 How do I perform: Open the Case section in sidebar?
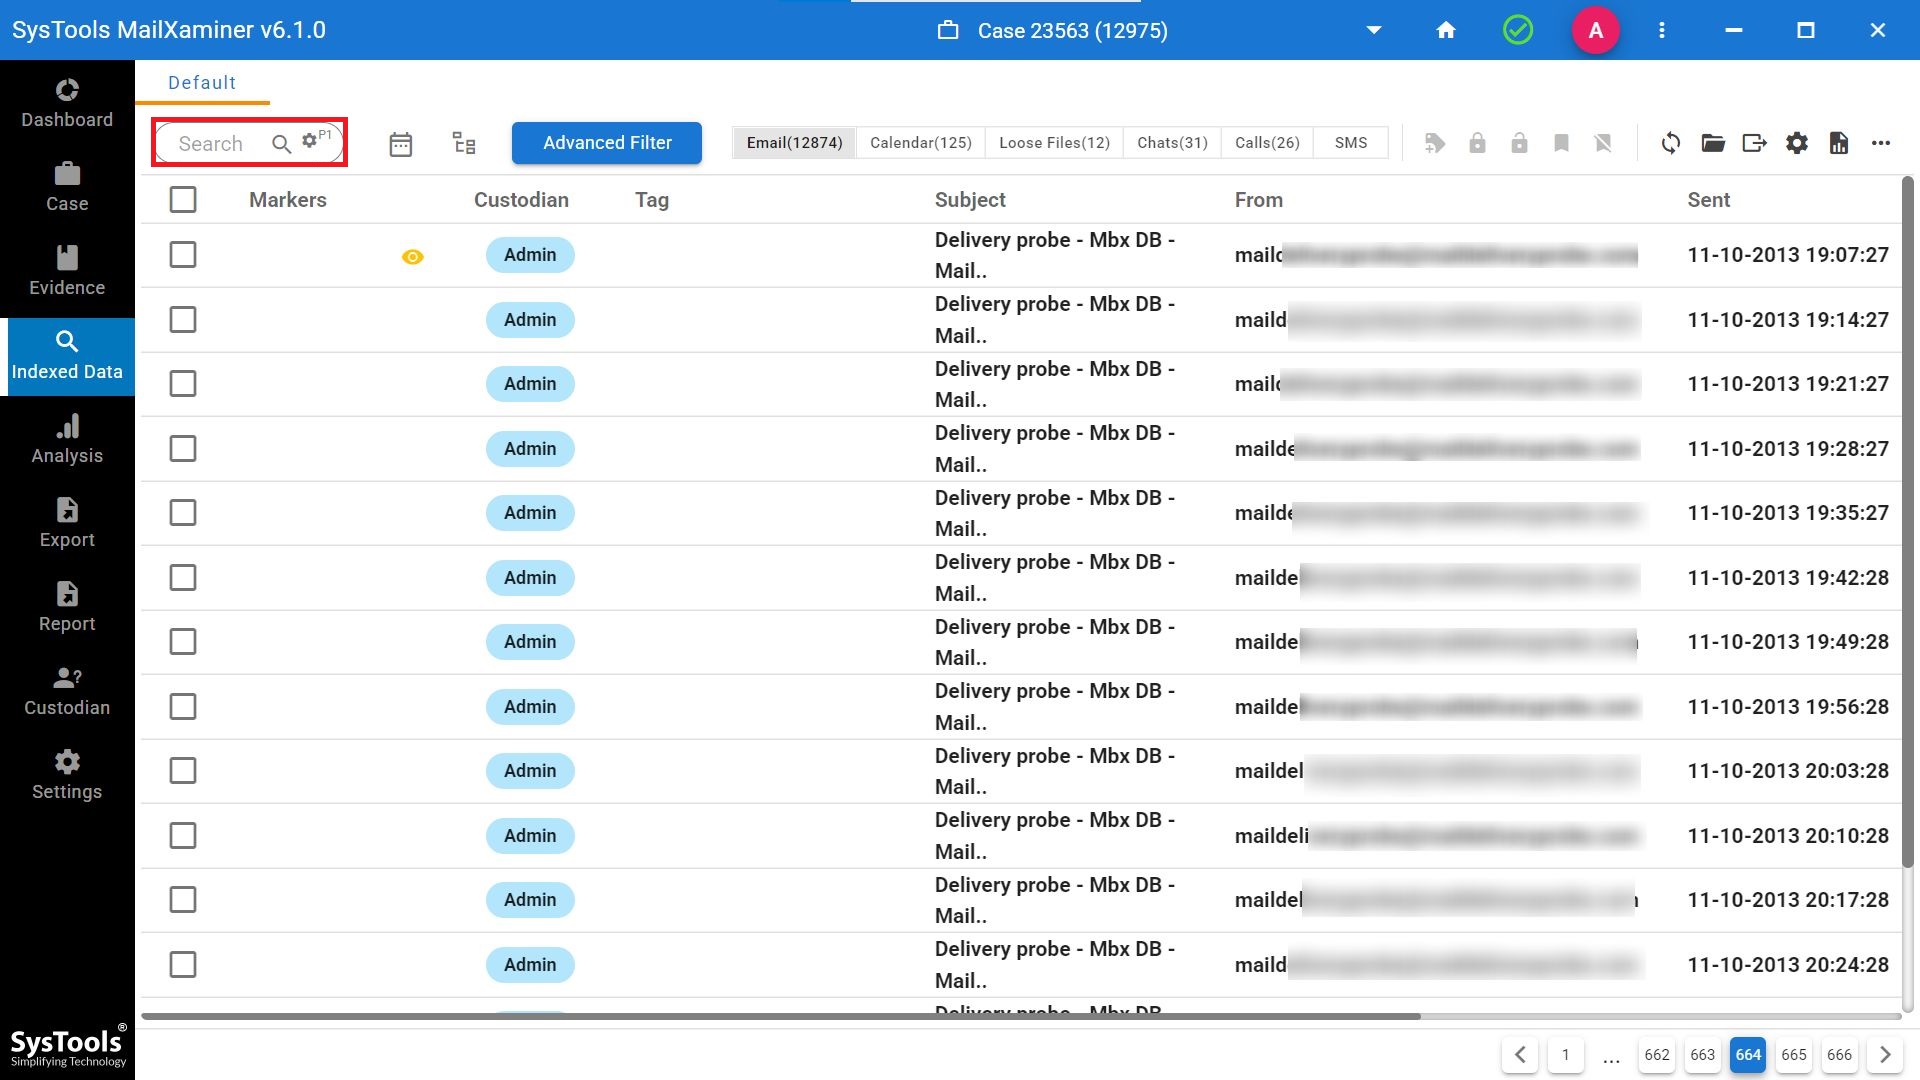67,188
